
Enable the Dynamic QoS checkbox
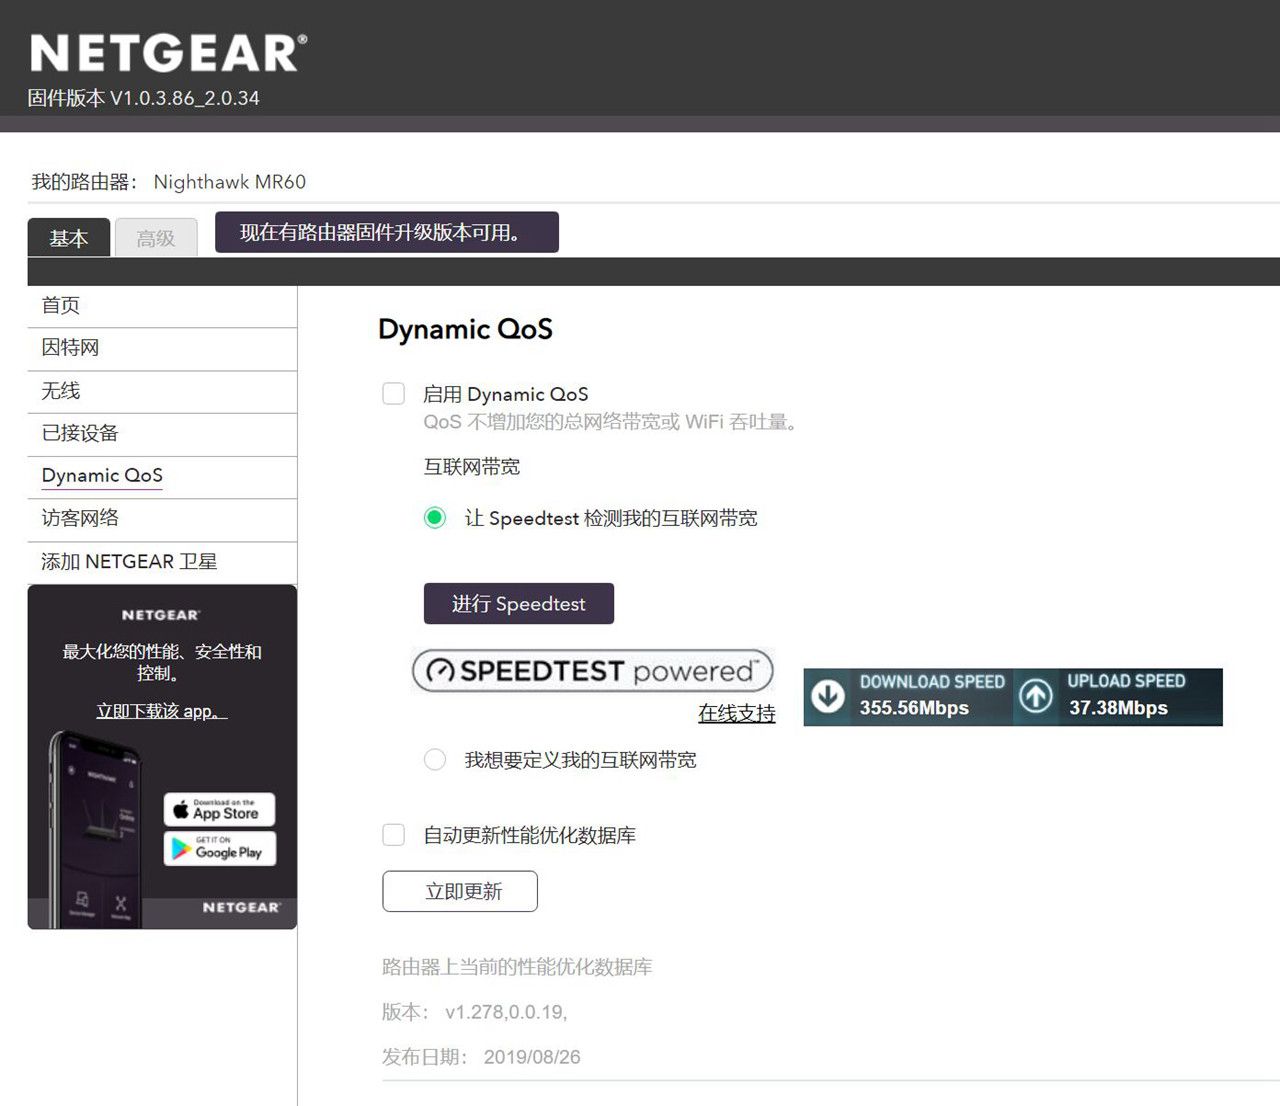coord(394,394)
